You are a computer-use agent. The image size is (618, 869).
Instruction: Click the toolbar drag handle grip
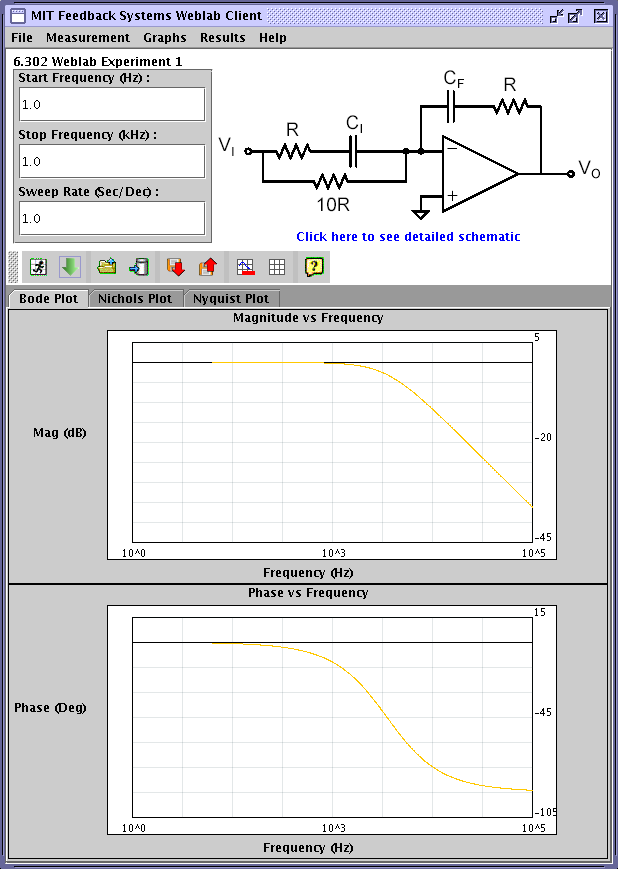click(13, 267)
